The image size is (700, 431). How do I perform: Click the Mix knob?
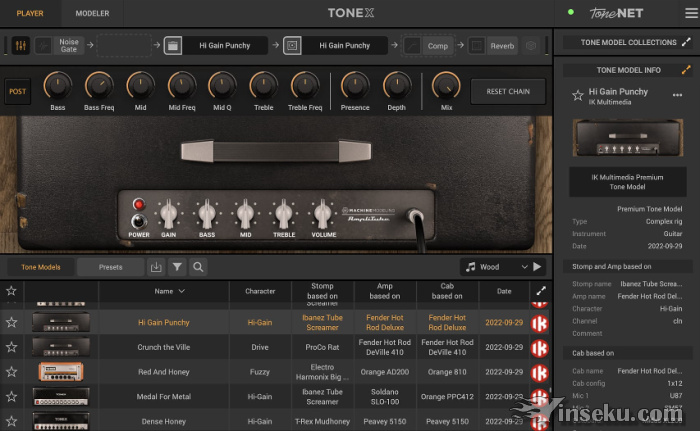coord(446,87)
